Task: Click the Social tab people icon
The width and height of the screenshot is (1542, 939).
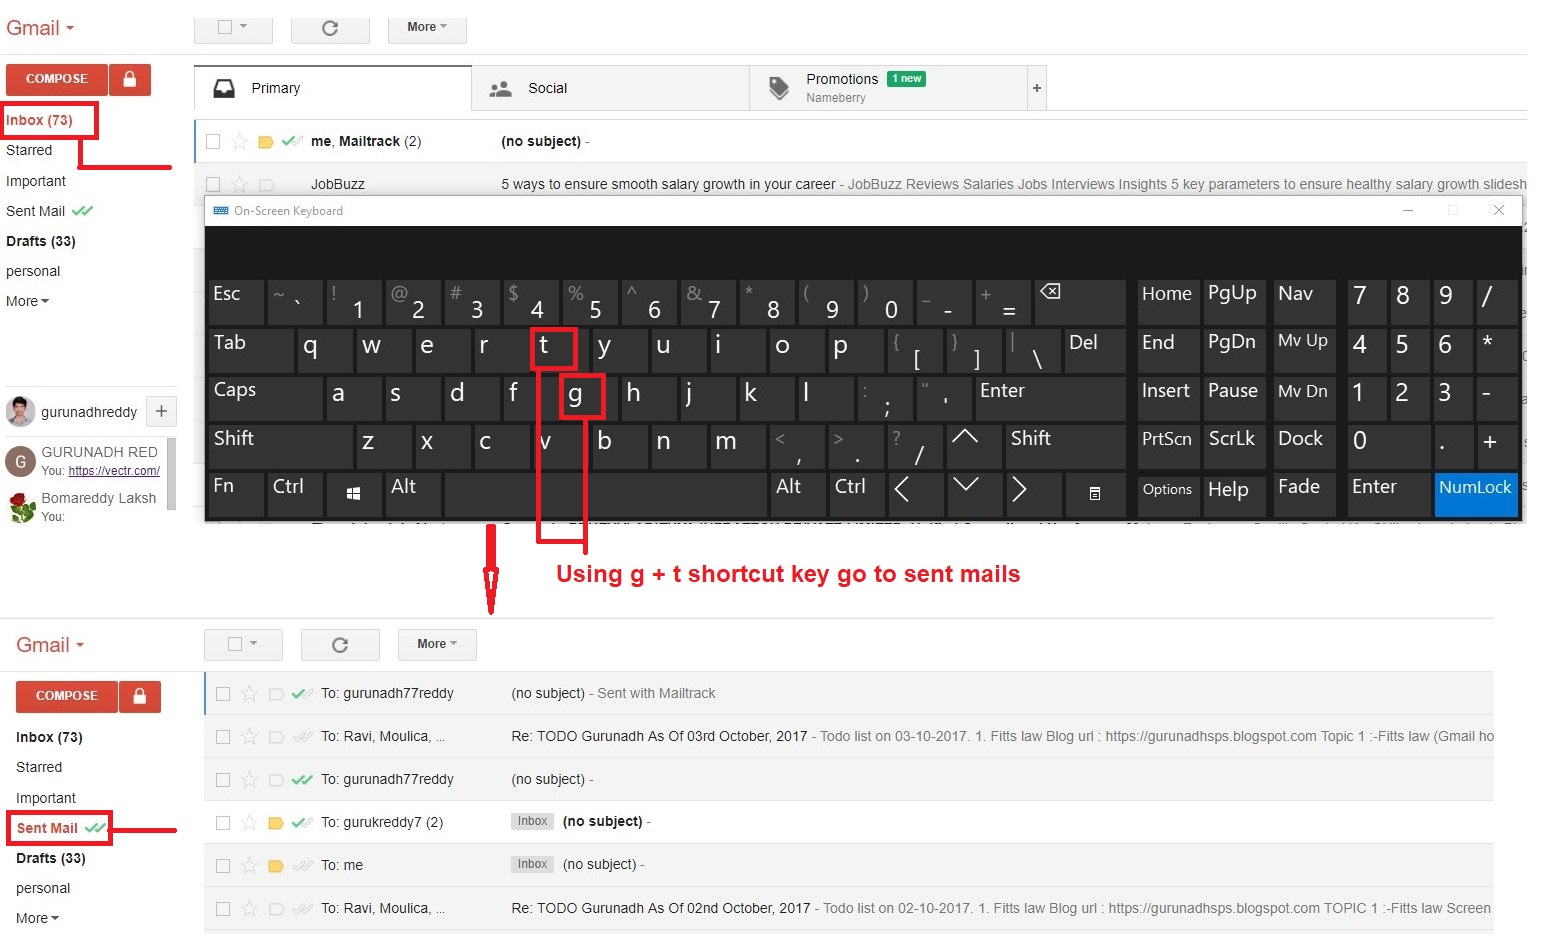Action: pyautogui.click(x=501, y=88)
